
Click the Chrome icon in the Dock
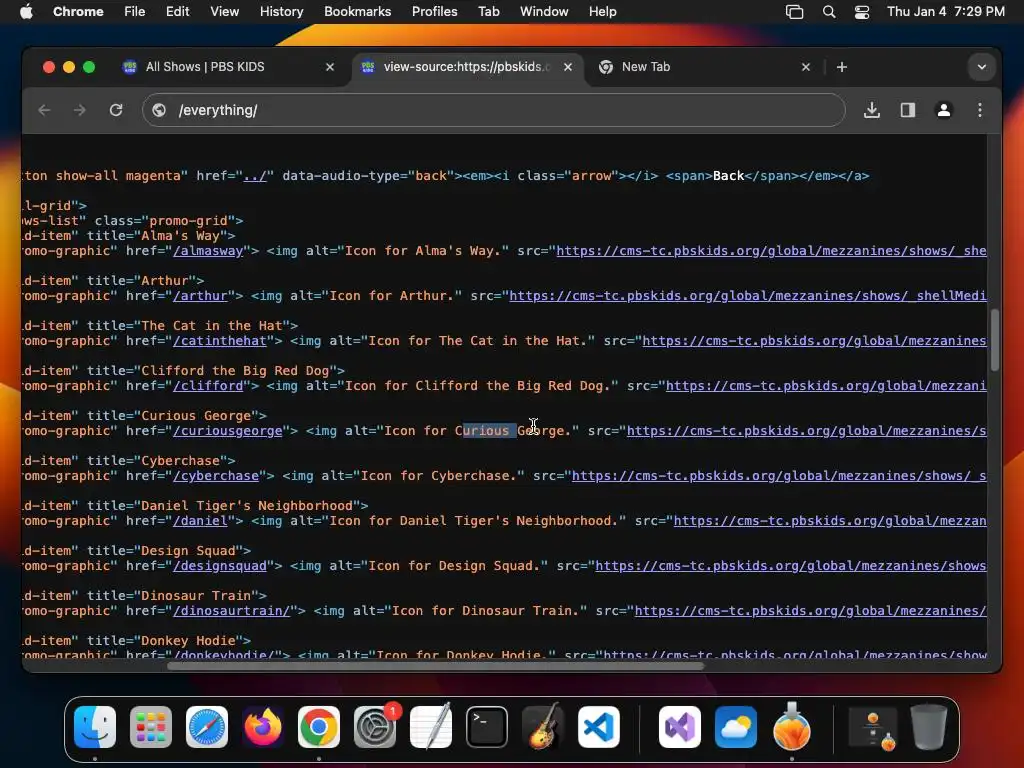tap(319, 727)
